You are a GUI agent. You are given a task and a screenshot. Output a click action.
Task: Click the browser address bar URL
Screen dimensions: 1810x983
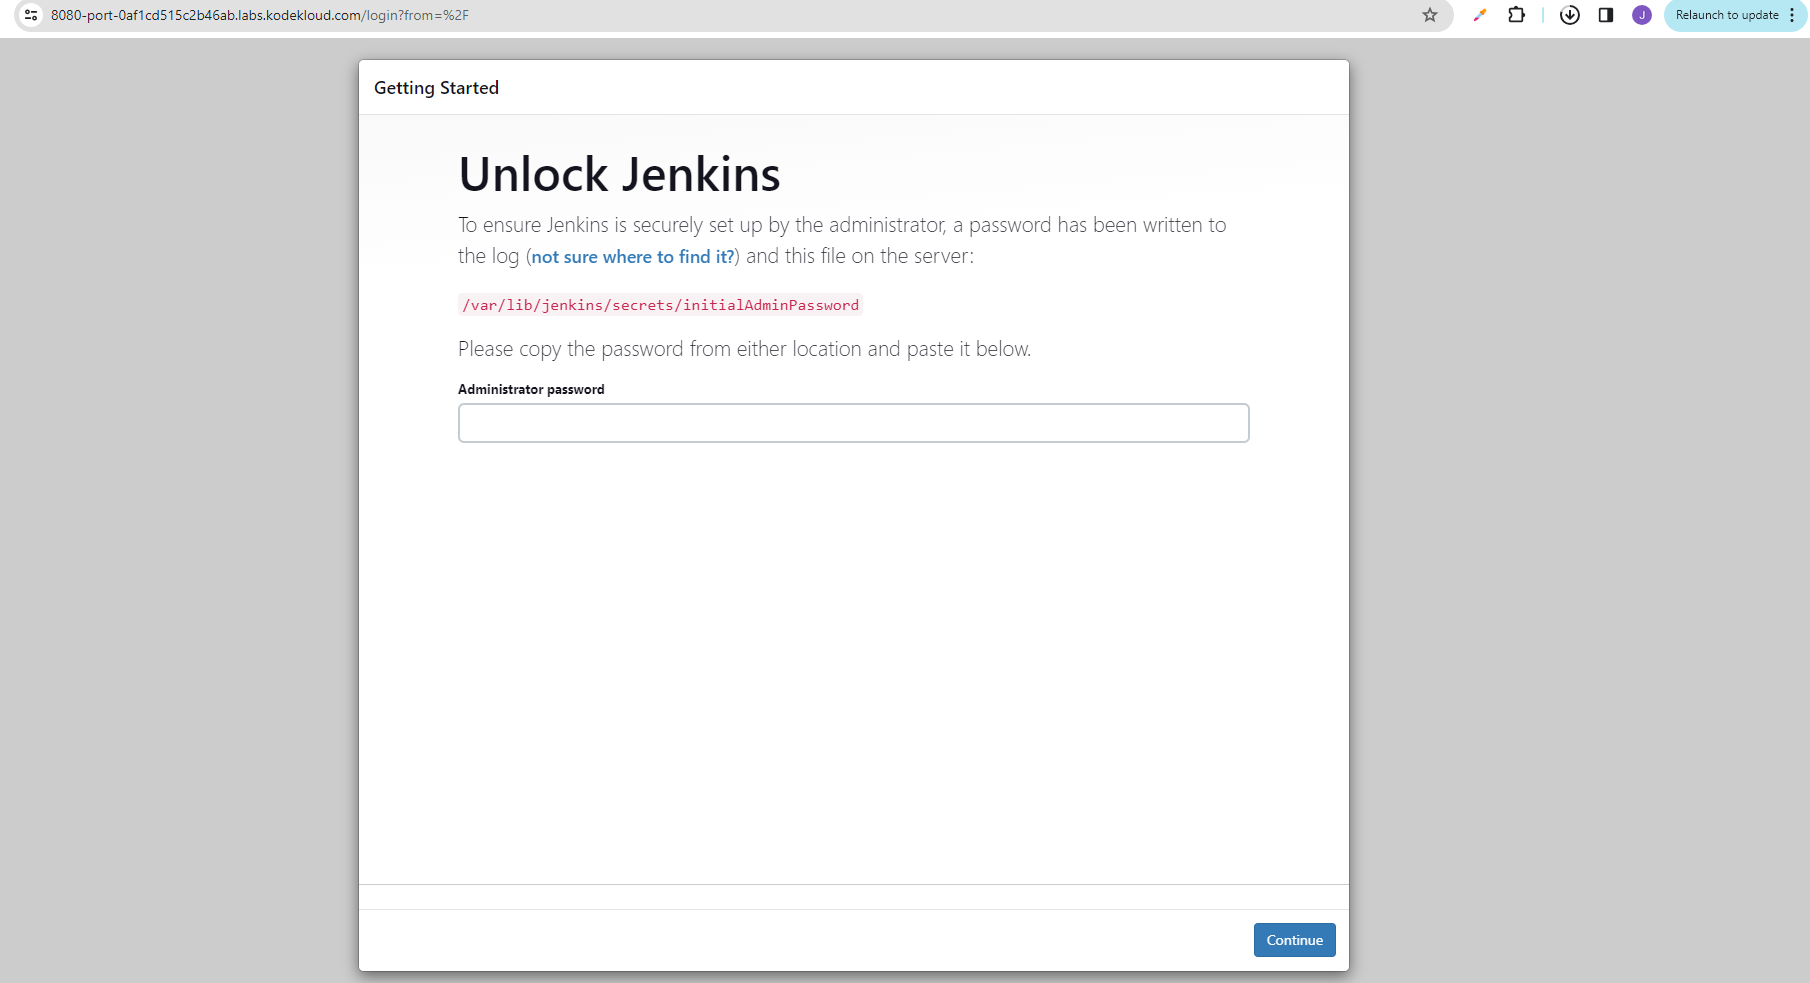coord(260,15)
